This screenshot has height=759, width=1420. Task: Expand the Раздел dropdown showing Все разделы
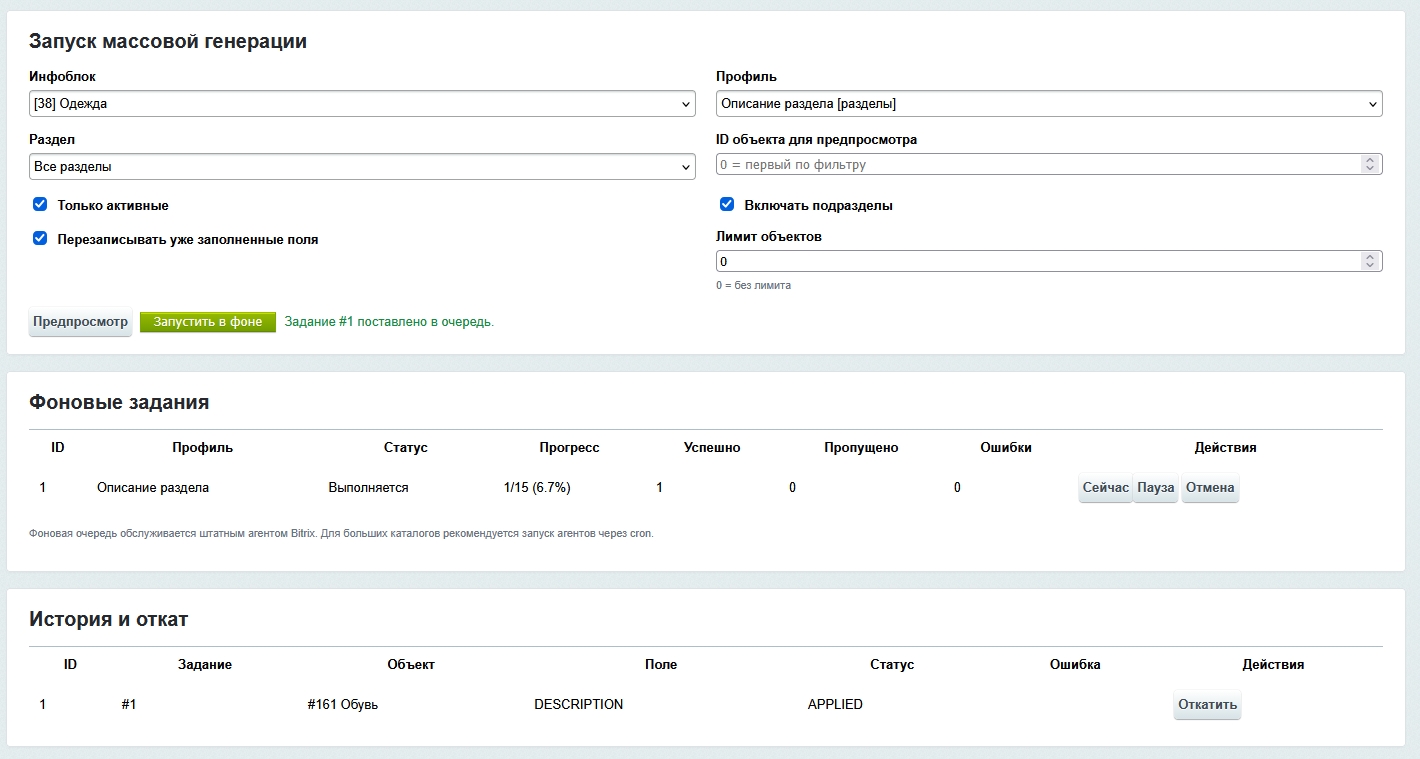coord(362,167)
